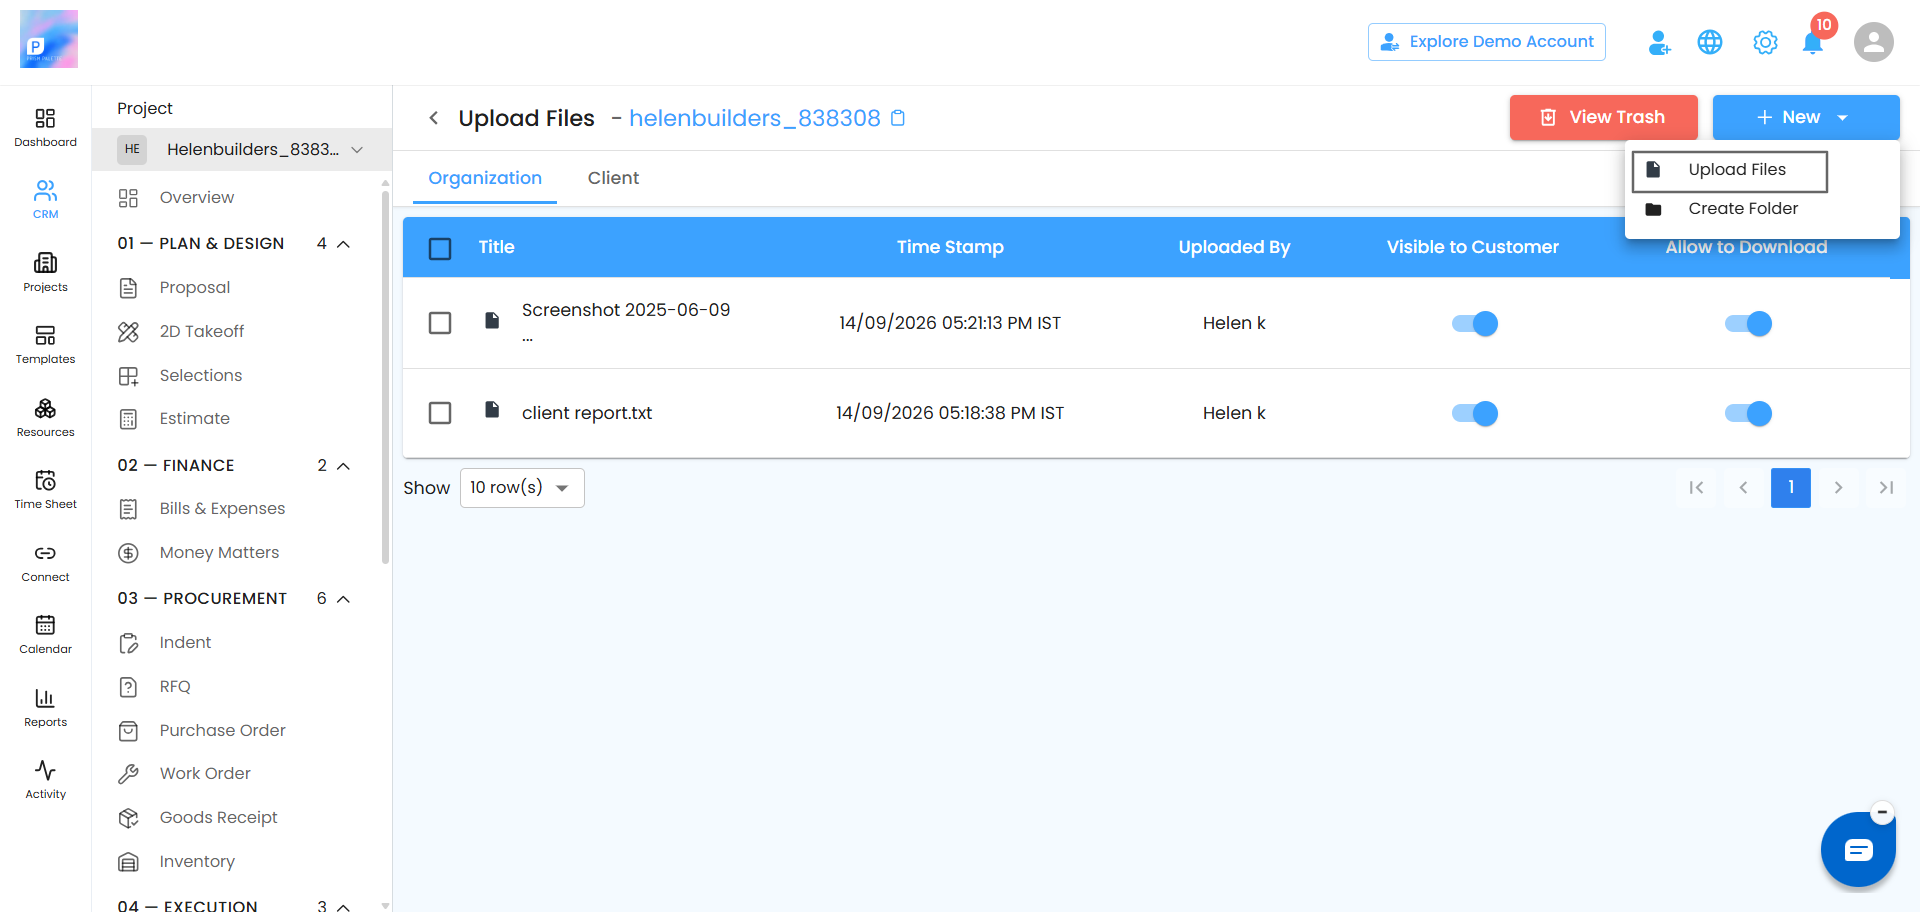Viewport: 1920px width, 912px height.
Task: Open the CRM sidebar icon
Action: pos(45,199)
